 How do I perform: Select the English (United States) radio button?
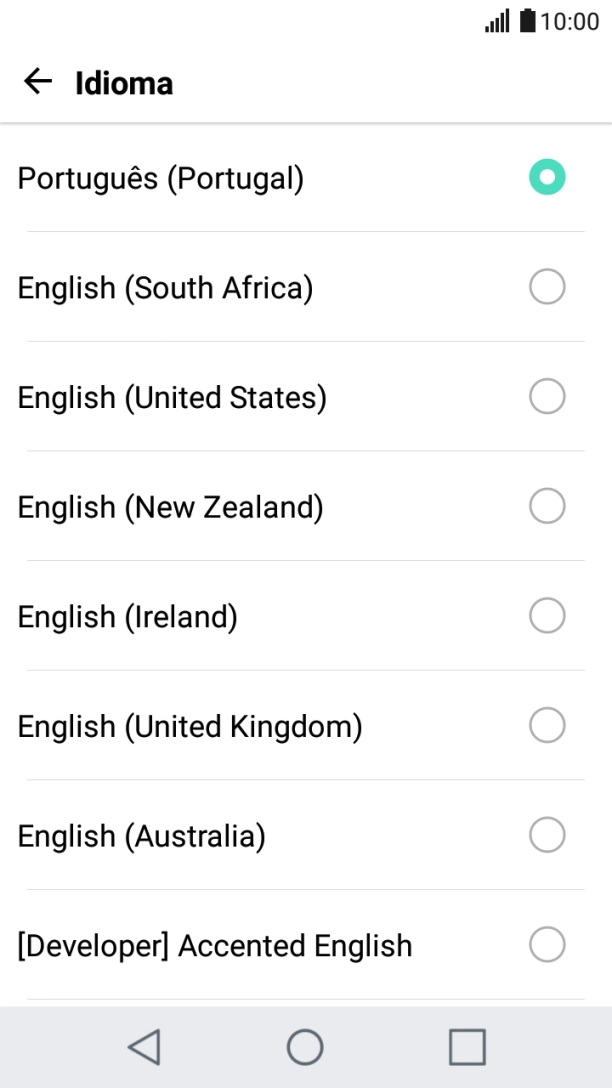pos(547,398)
